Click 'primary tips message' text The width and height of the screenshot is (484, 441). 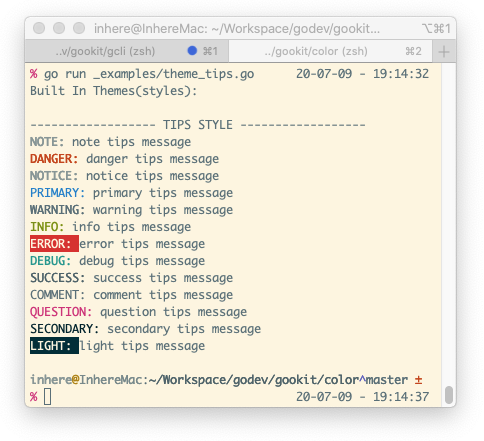163,193
